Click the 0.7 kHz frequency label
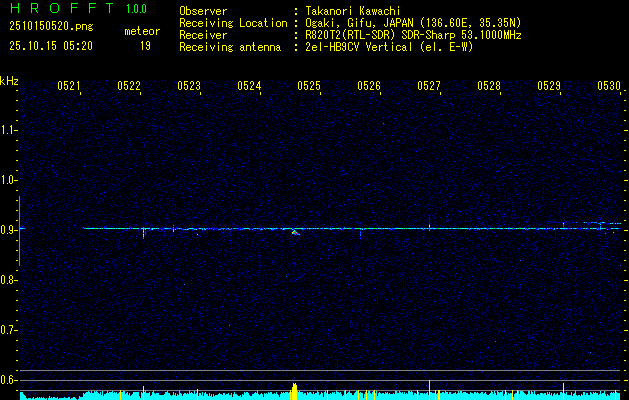This screenshot has width=629, height=400. point(7,330)
